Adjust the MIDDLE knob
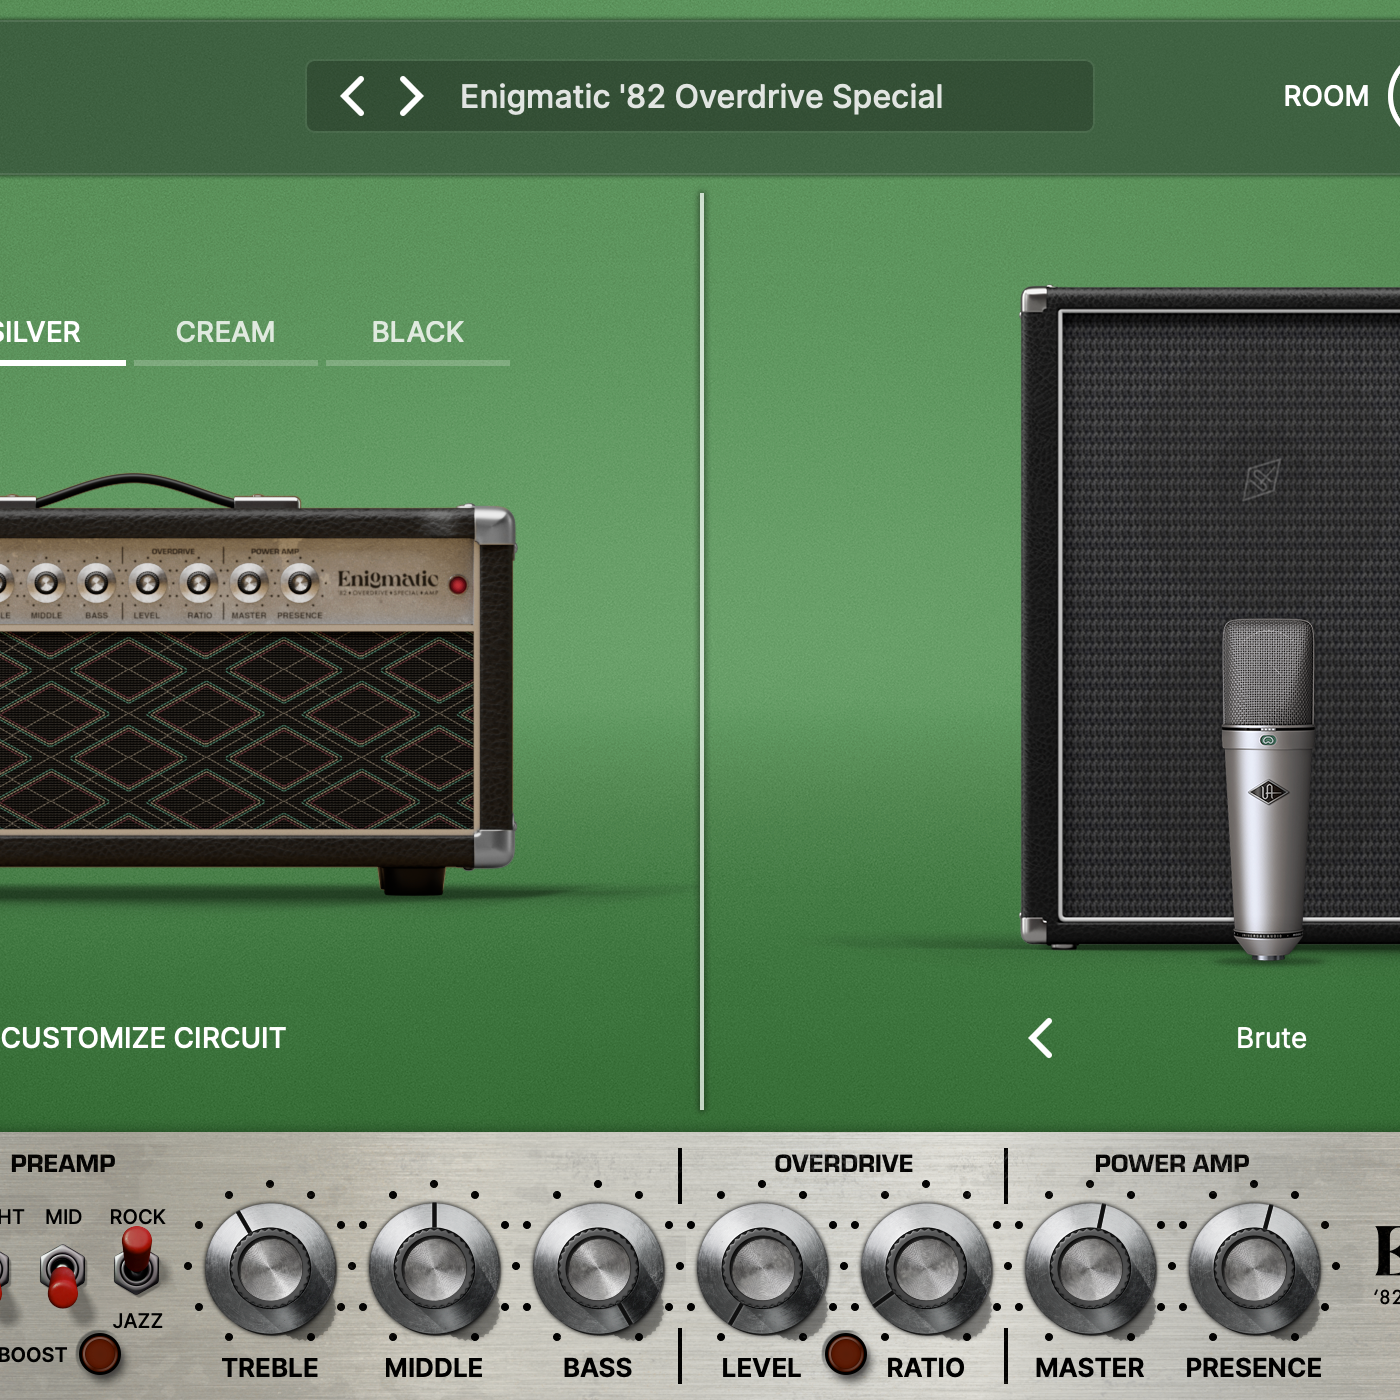This screenshot has width=1400, height=1400. click(x=434, y=1268)
